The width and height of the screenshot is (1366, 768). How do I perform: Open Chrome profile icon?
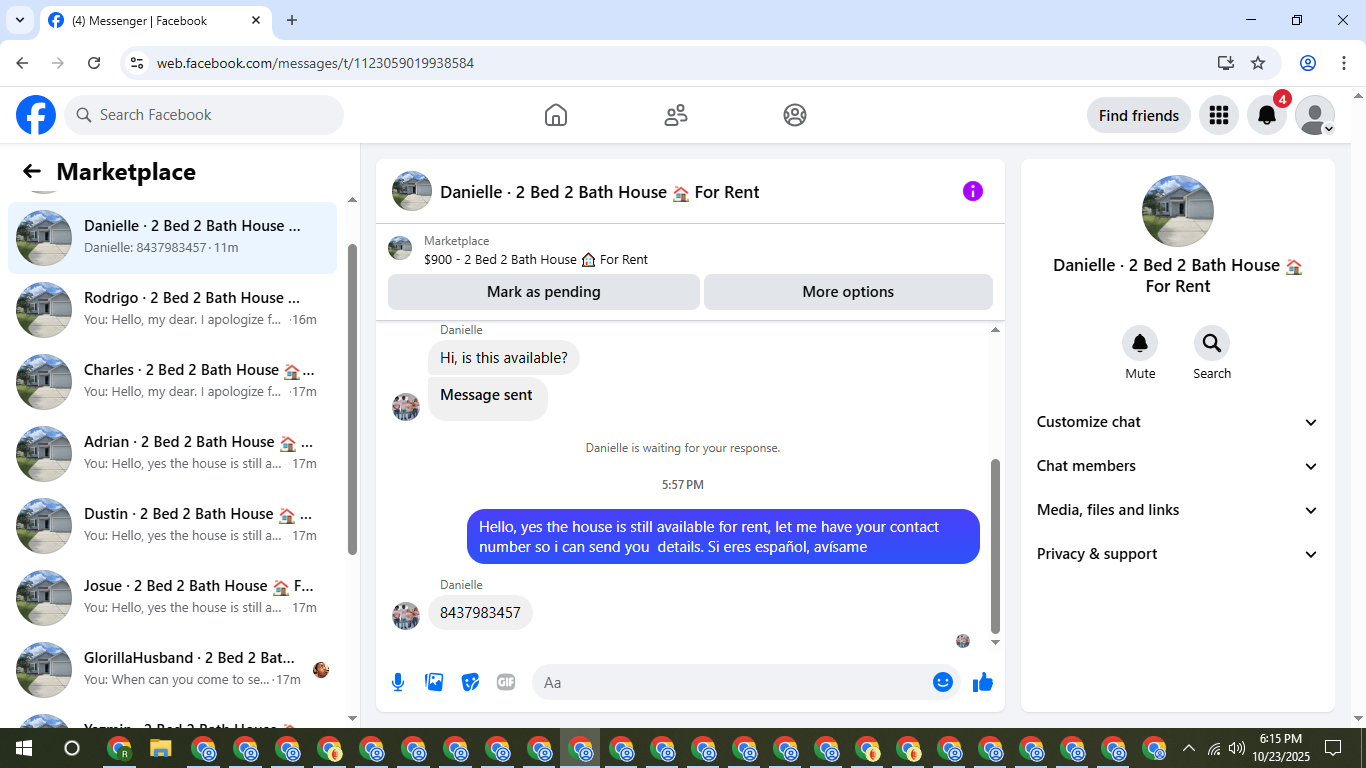pyautogui.click(x=1308, y=63)
